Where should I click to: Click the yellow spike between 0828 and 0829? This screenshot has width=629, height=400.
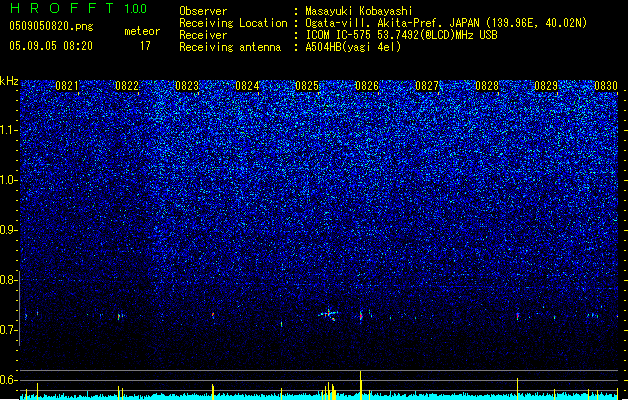click(x=517, y=388)
